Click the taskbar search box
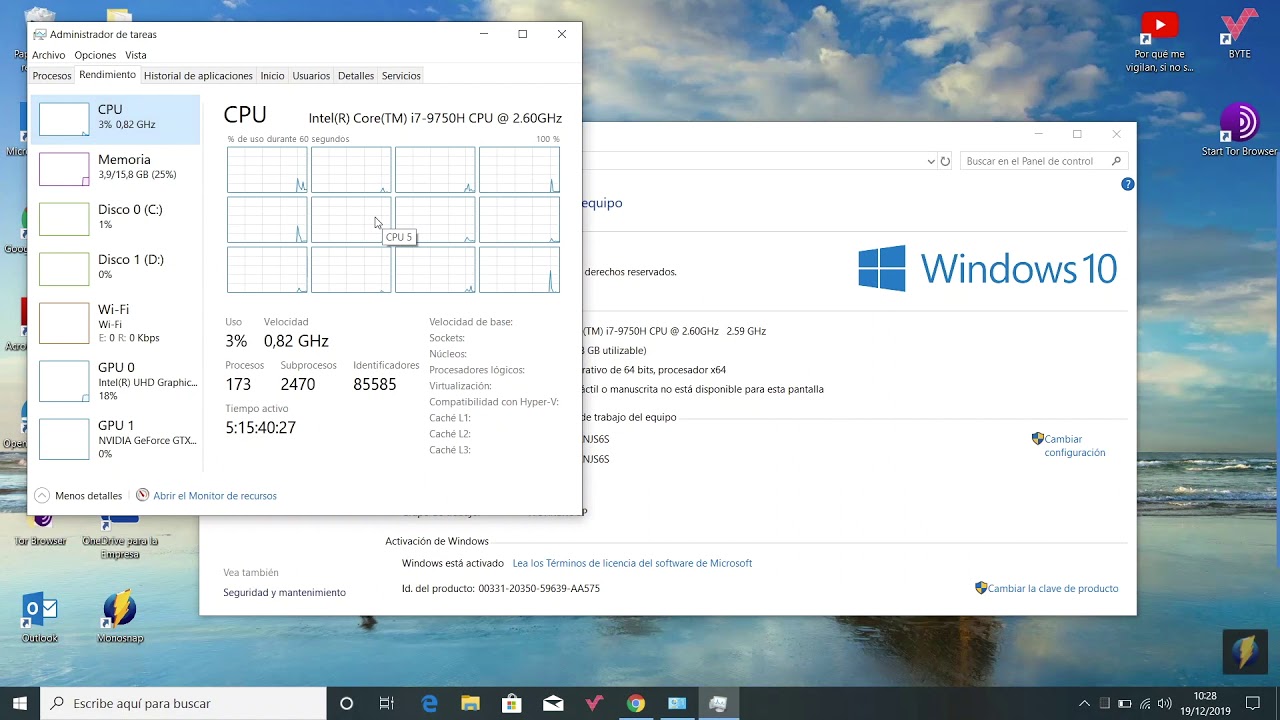The width and height of the screenshot is (1280, 720). (x=184, y=703)
